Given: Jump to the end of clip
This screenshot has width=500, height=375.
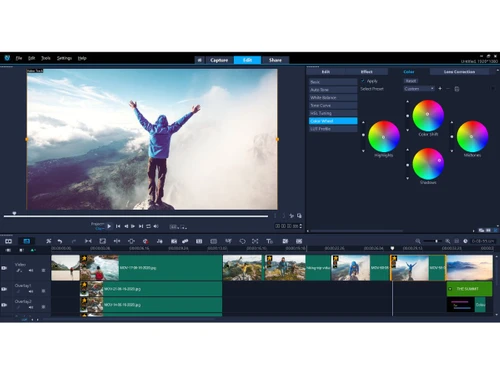Looking at the screenshot, I should [141, 226].
